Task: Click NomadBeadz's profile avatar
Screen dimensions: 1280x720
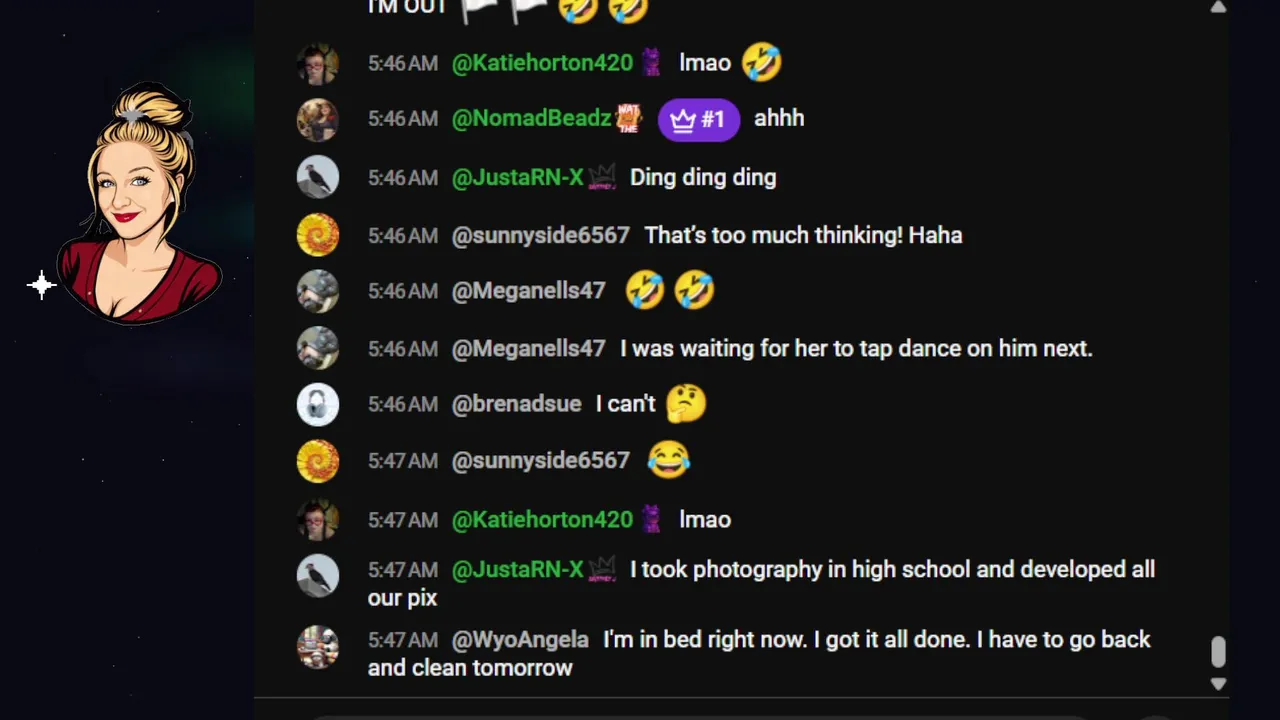Action: (x=318, y=120)
